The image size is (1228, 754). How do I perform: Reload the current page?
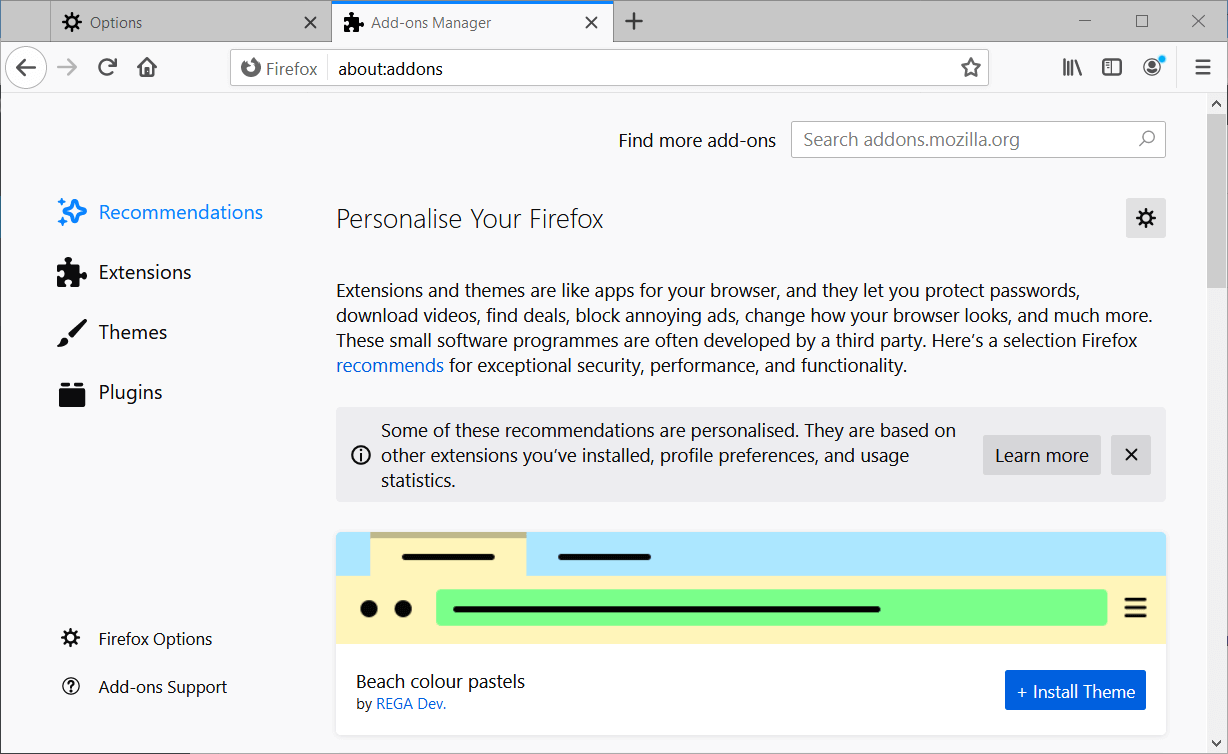click(x=107, y=68)
